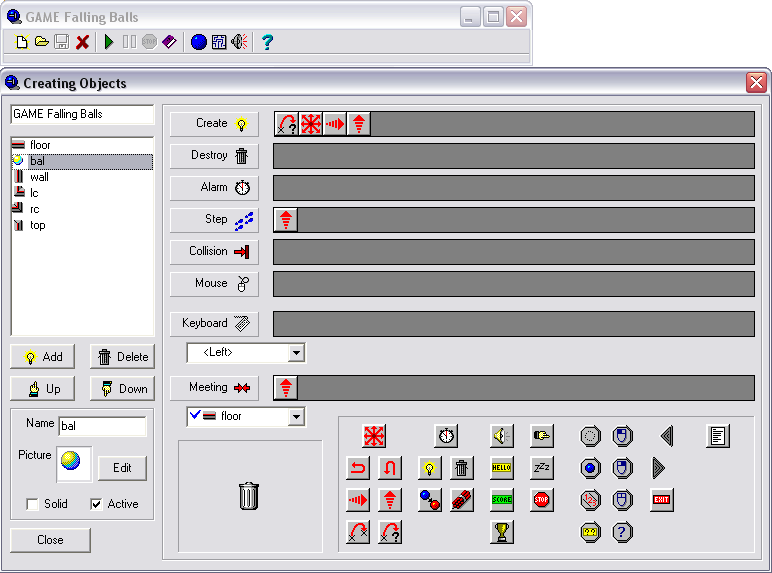
Task: Click eight-direction move action in Create event row
Action: click(311, 124)
